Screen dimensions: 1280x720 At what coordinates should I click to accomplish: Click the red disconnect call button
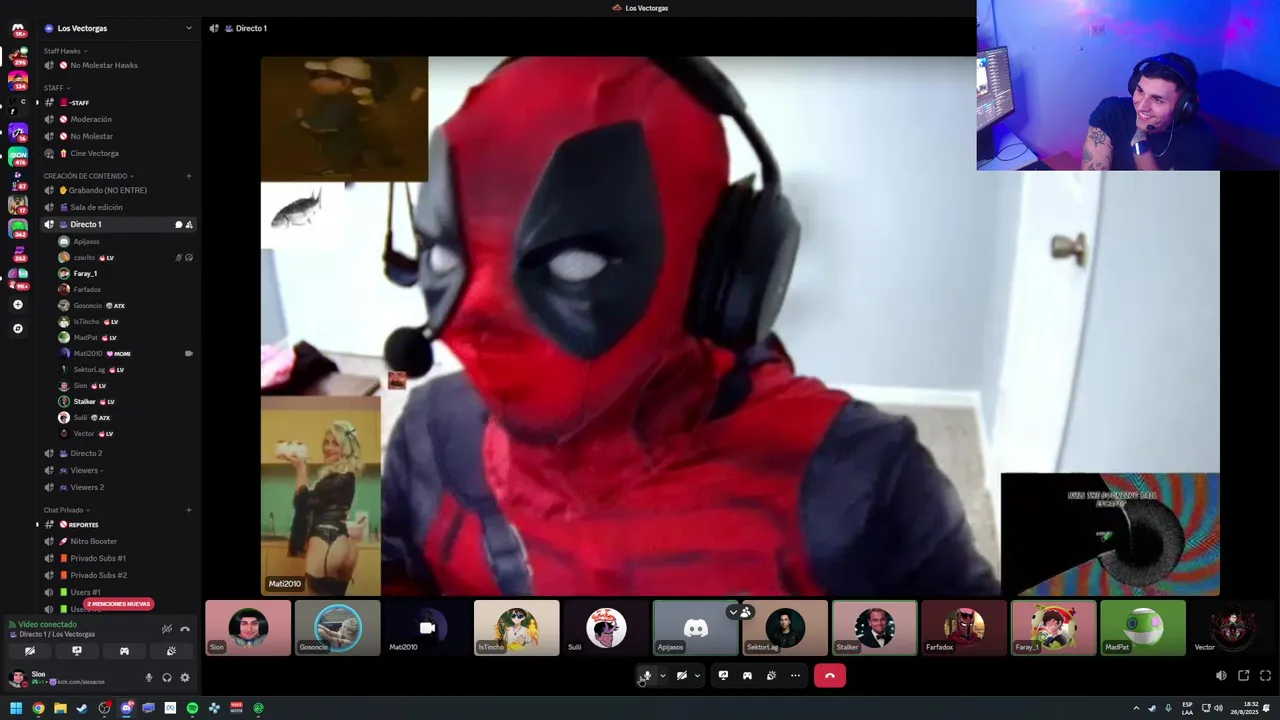click(829, 676)
